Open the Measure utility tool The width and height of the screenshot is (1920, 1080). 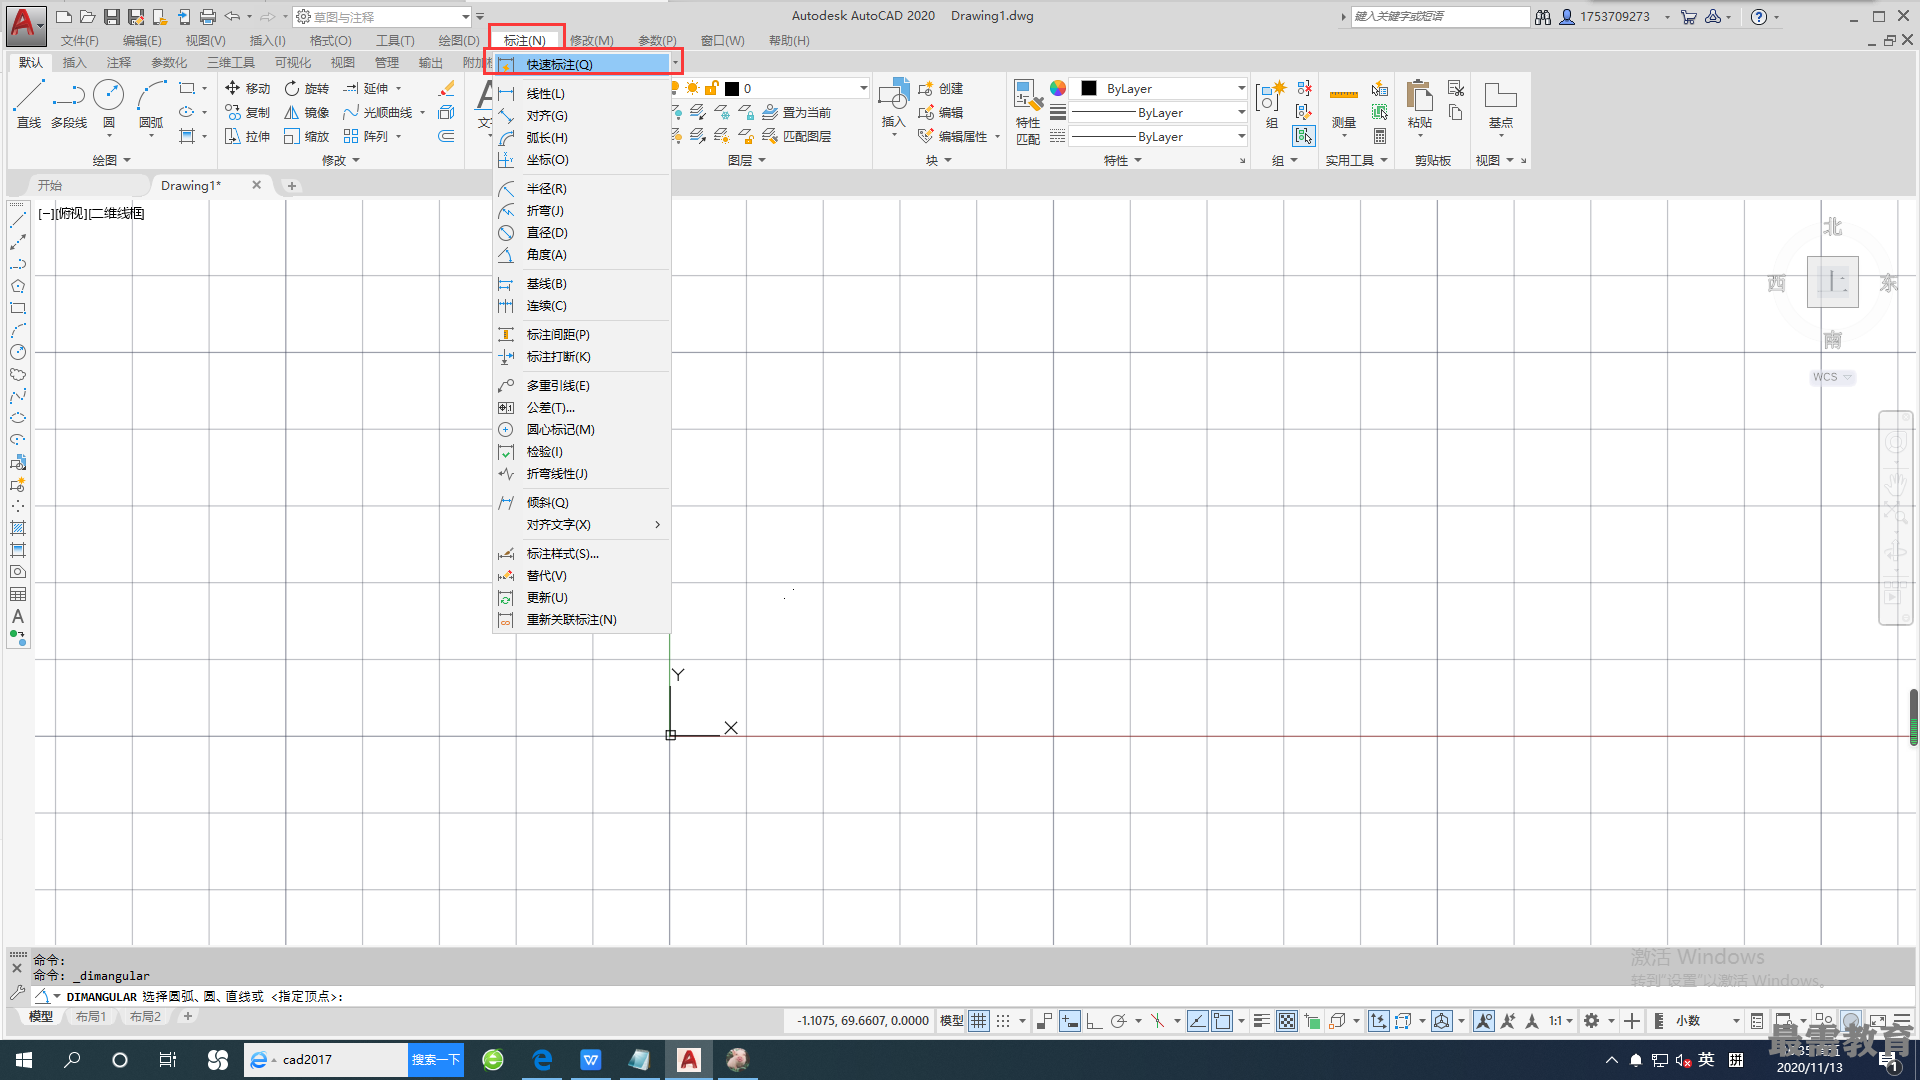pyautogui.click(x=1343, y=105)
